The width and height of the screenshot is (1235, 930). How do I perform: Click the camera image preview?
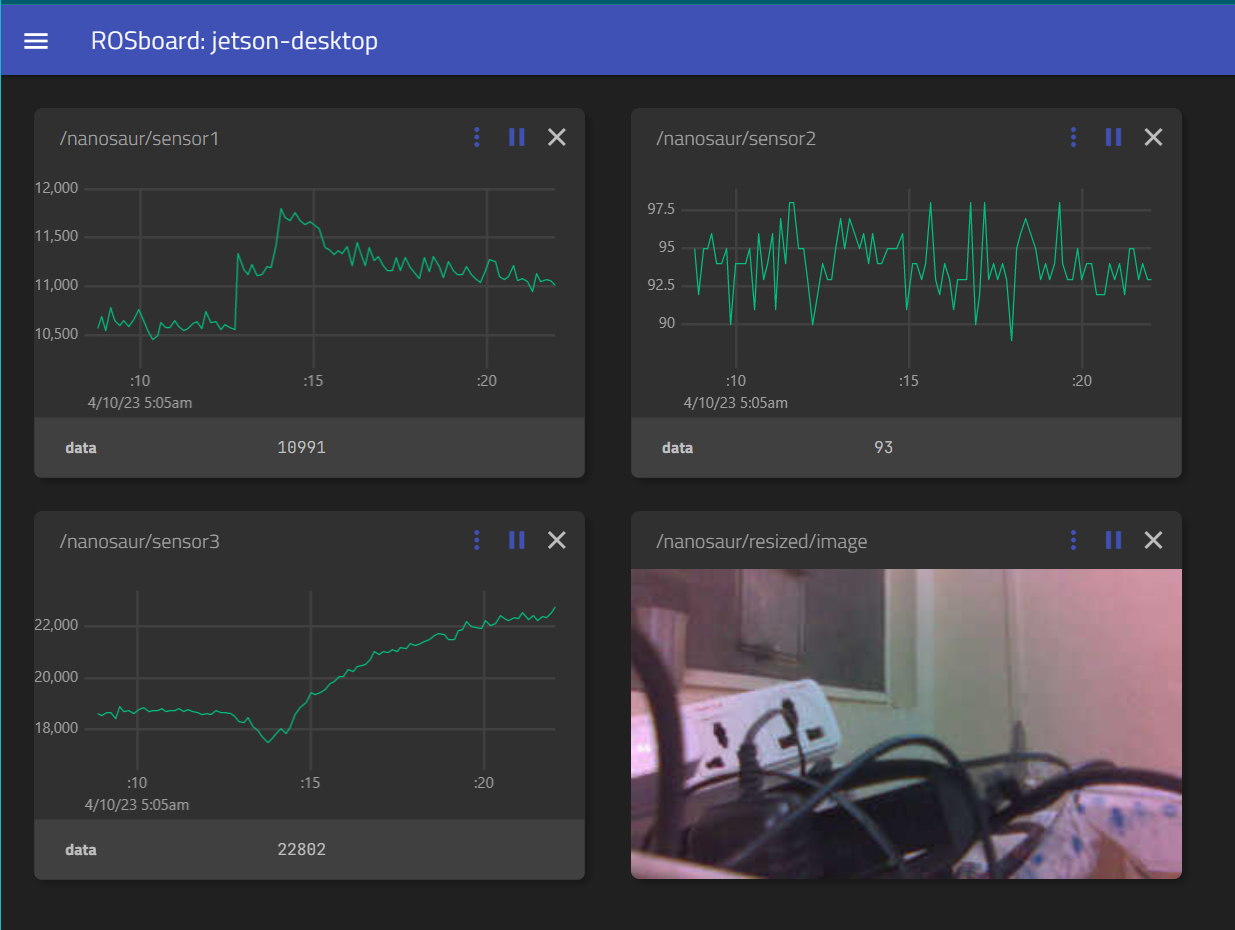click(x=906, y=723)
